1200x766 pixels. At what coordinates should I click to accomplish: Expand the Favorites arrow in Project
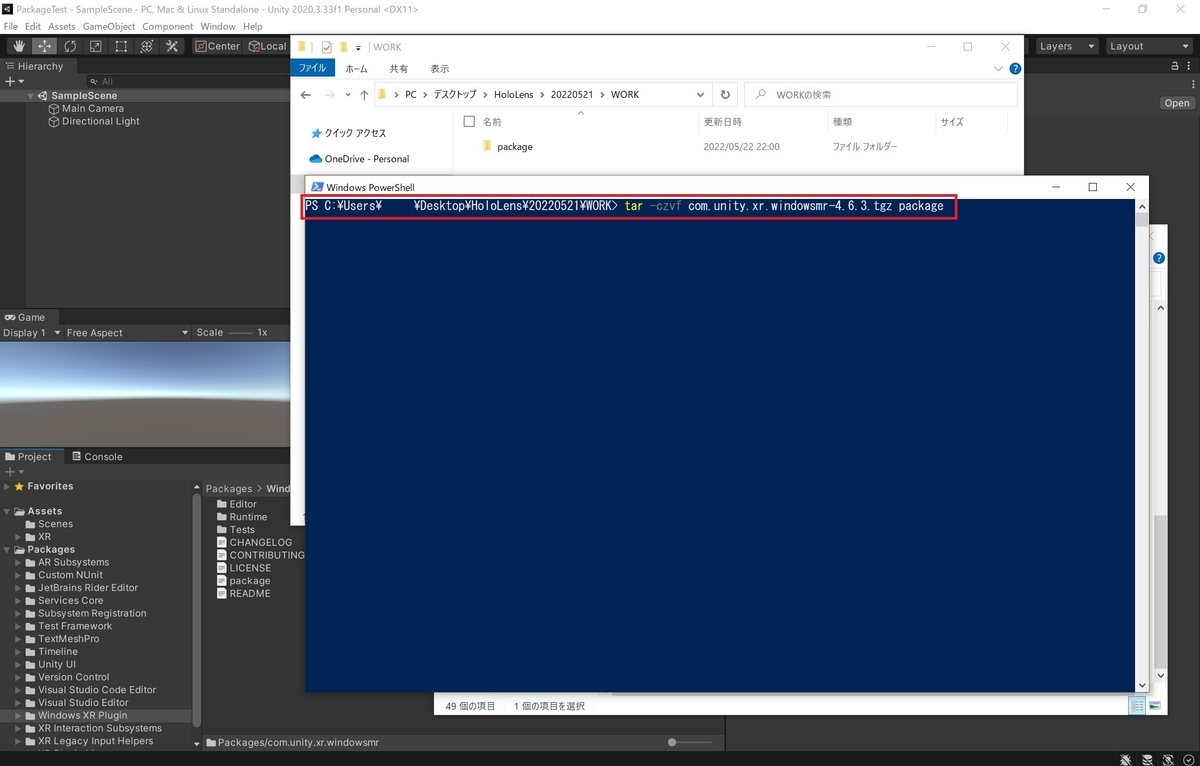[7, 486]
